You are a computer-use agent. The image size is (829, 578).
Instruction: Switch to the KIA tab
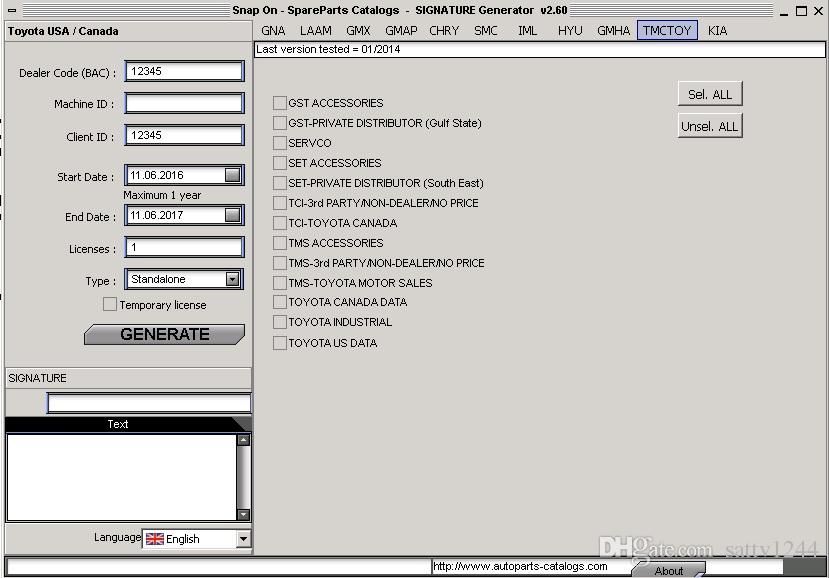coord(717,31)
